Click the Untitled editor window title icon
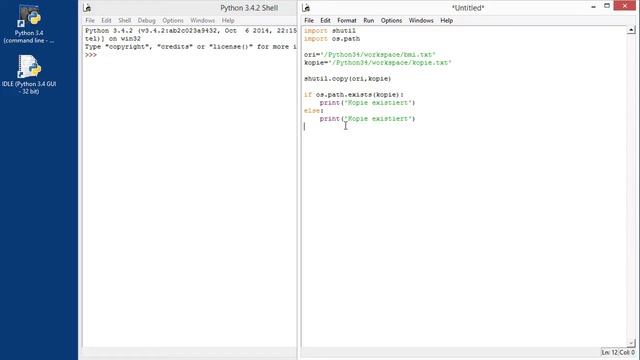The width and height of the screenshot is (640, 360). coord(306,8)
